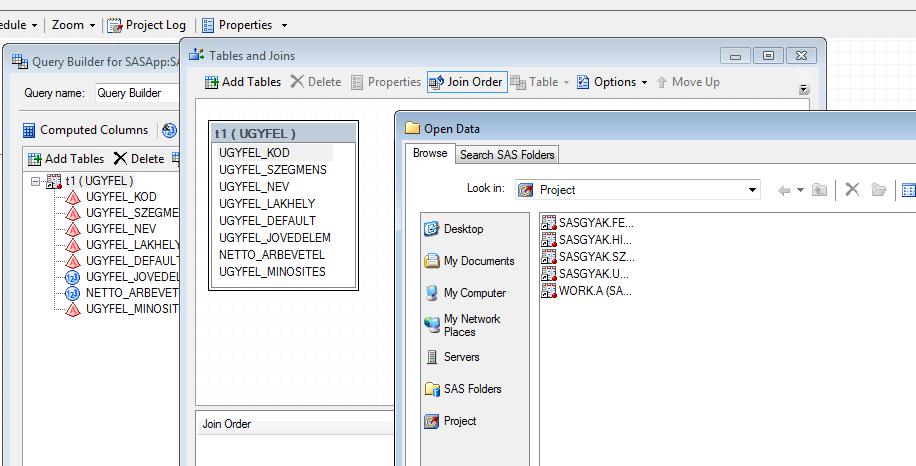This screenshot has width=916, height=466.
Task: Select UGYFEL_JOVEDELEM in t1 table box
Action: click(x=275, y=238)
